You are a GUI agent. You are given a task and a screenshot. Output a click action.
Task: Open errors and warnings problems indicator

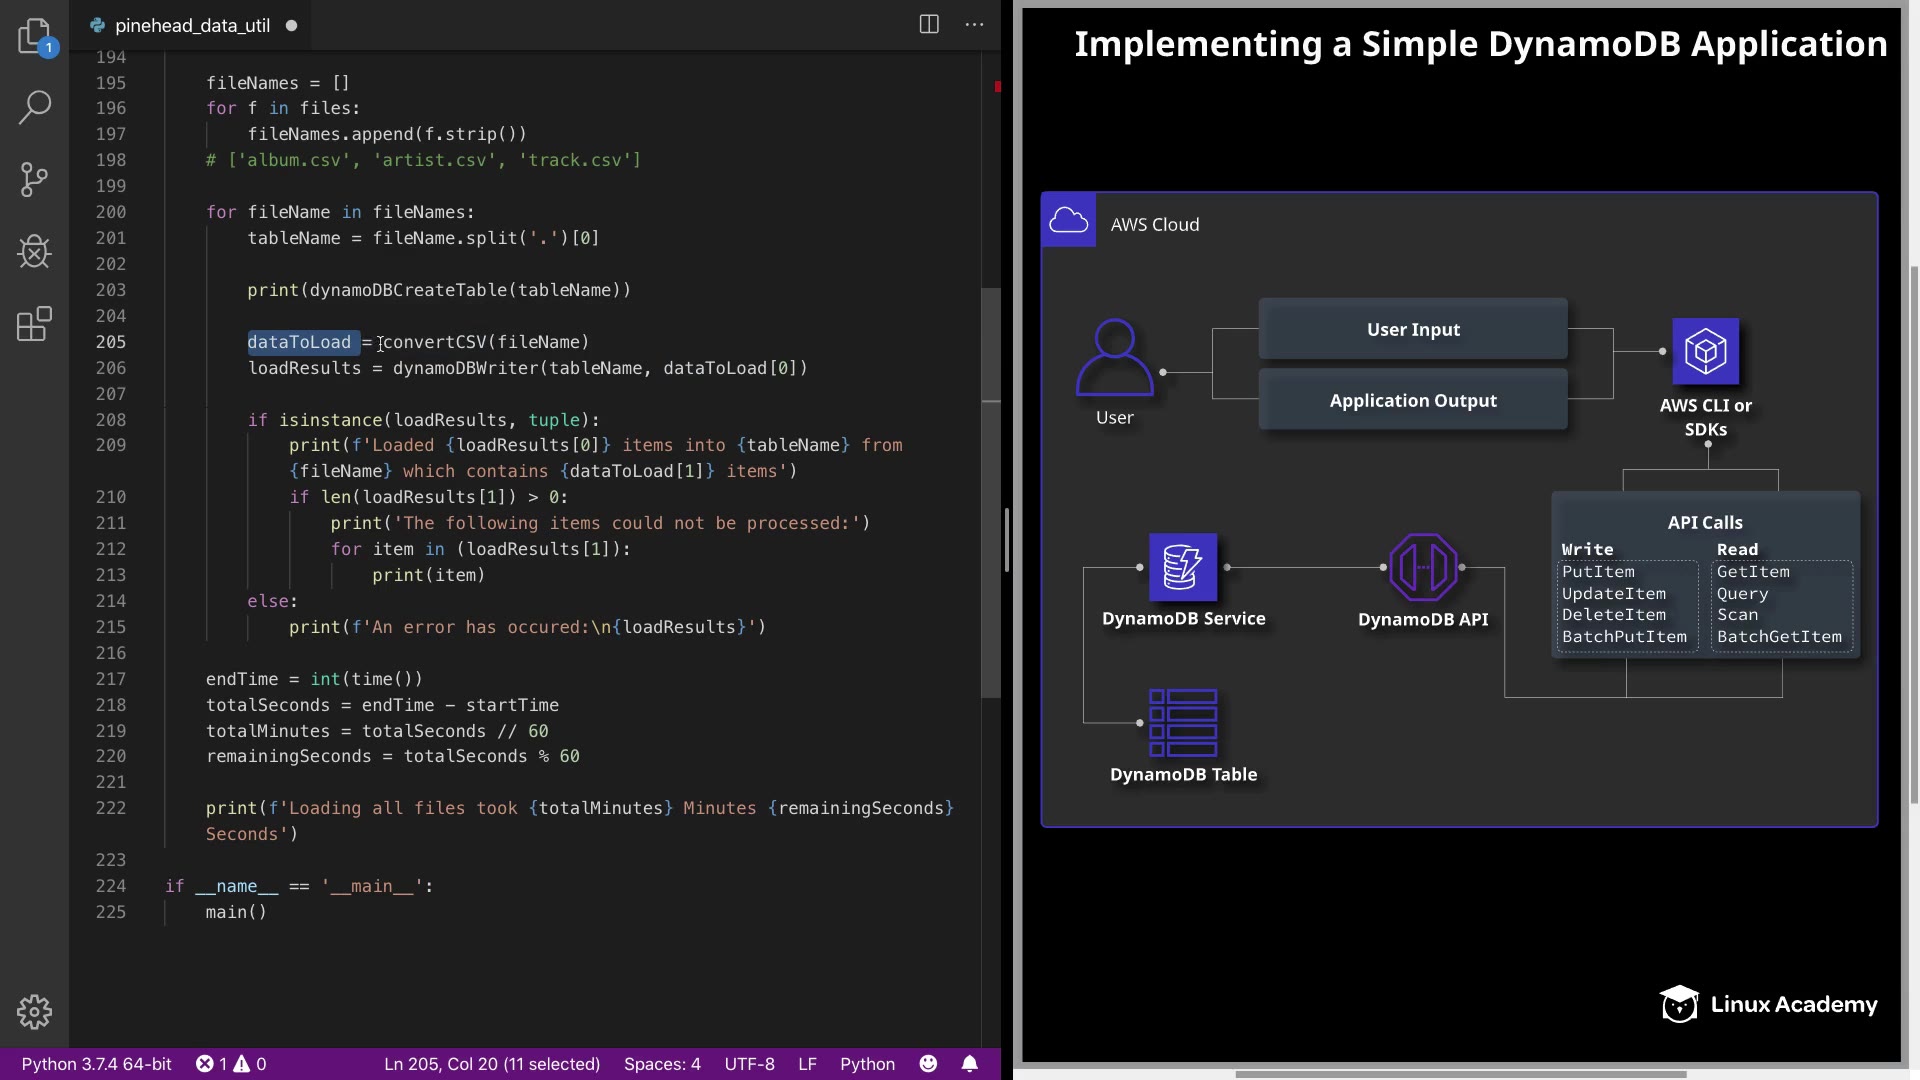(231, 1064)
